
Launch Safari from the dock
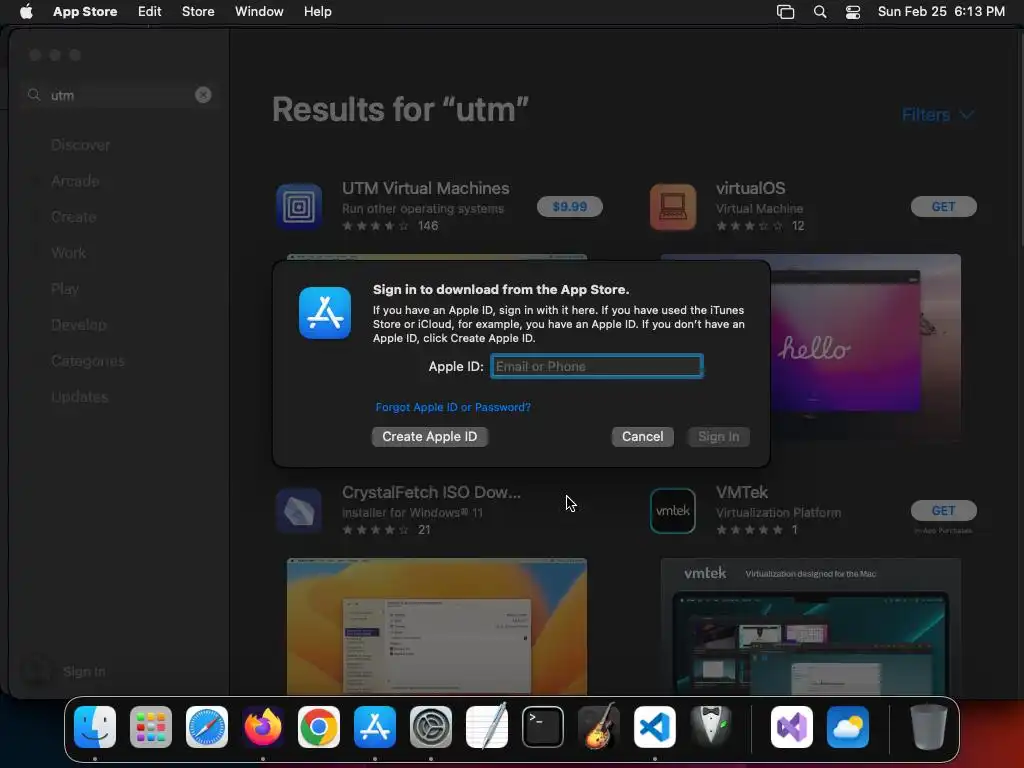coord(207,727)
